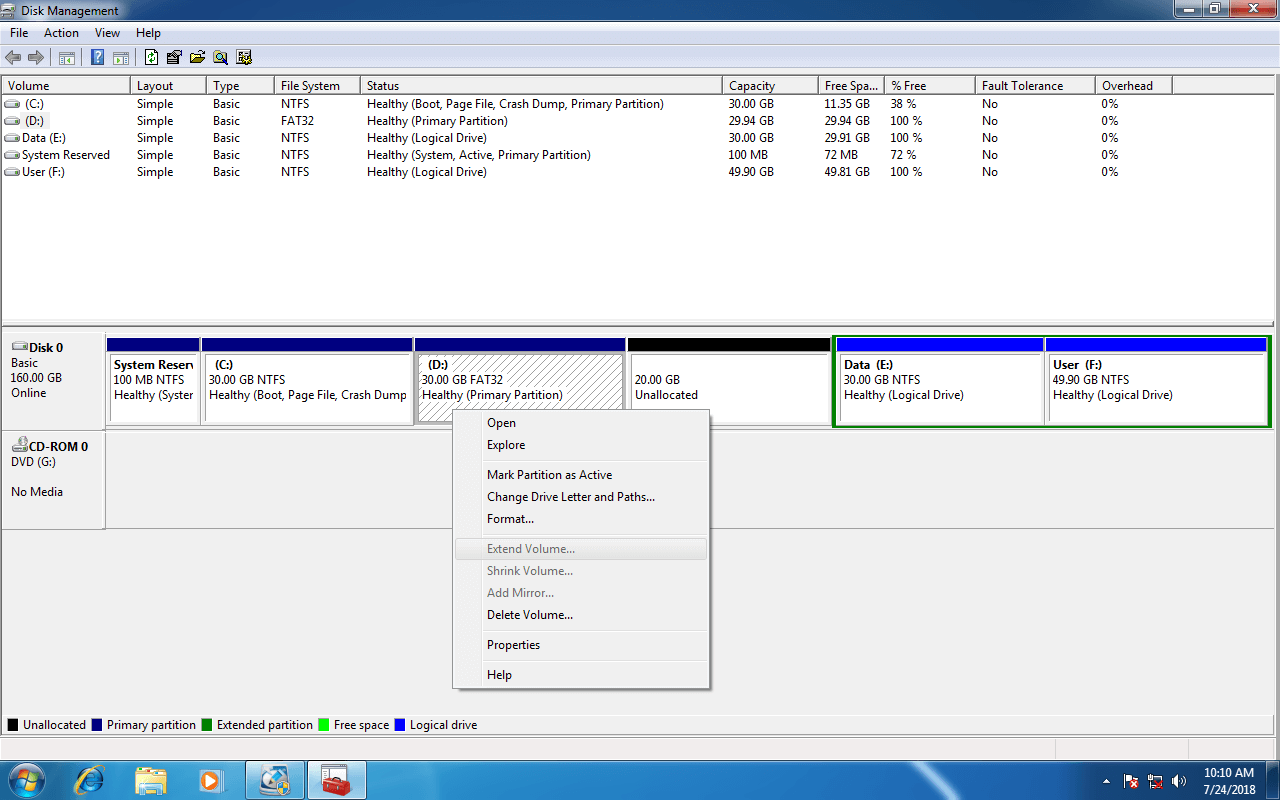Expand hidden icons in the system tray
The height and width of the screenshot is (800, 1280).
coord(1106,780)
